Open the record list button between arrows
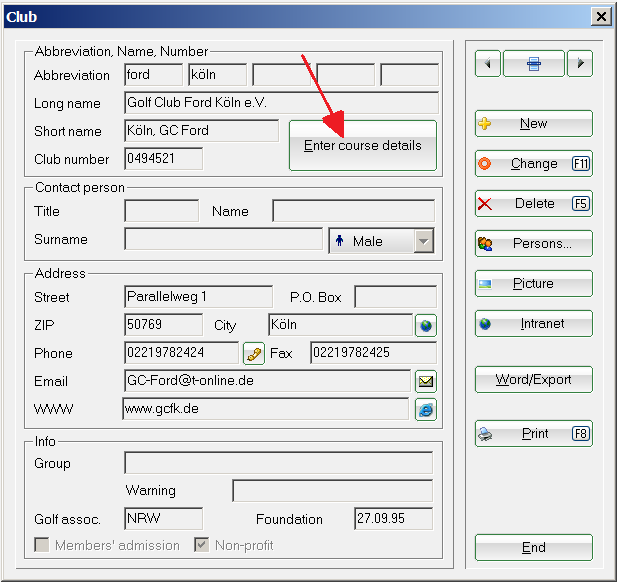The width and height of the screenshot is (617, 582). pos(534,63)
